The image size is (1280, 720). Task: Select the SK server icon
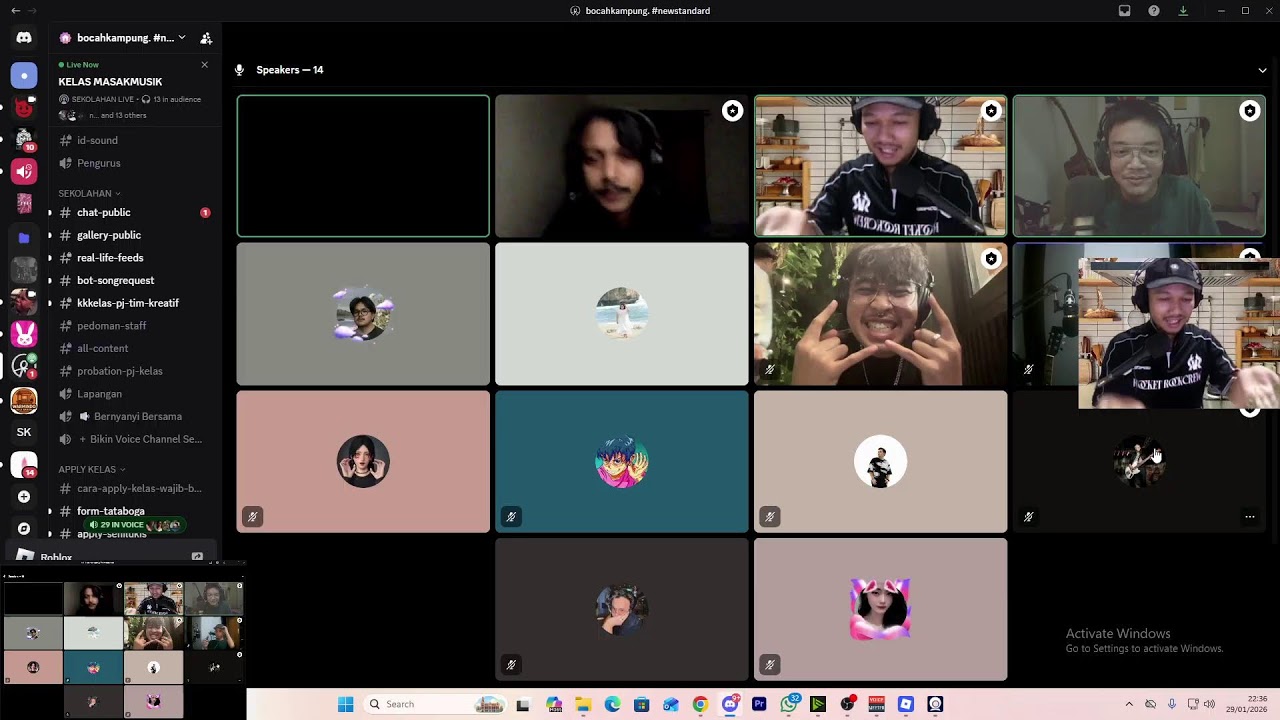coord(24,432)
